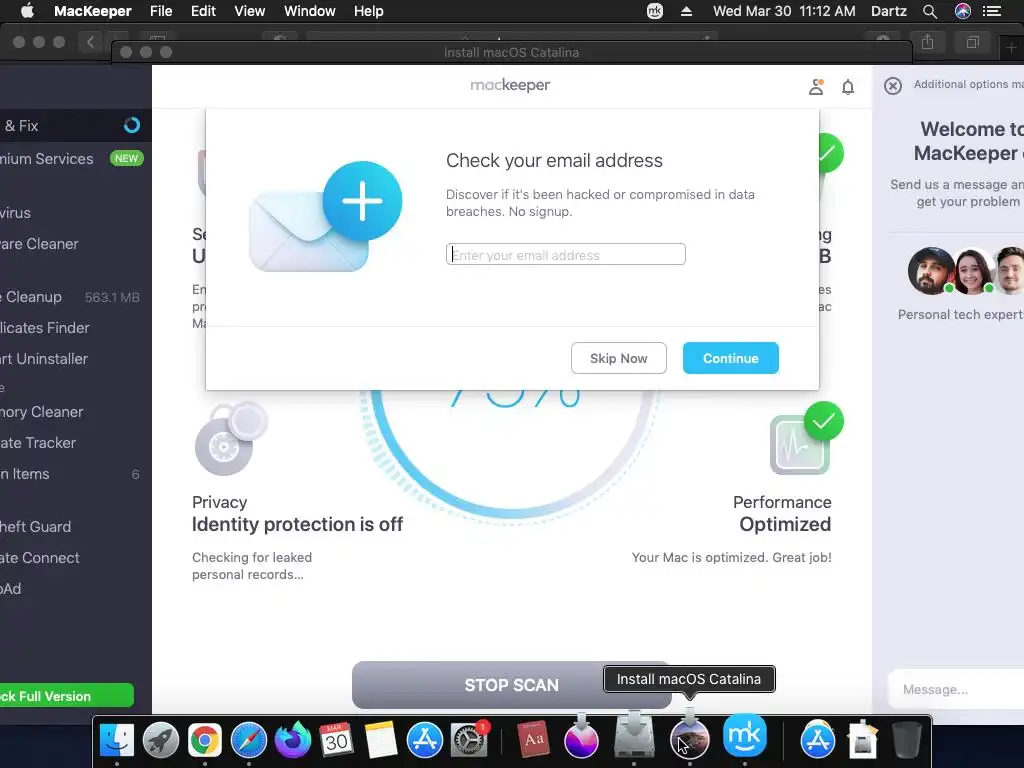Open the macOS Monterey installer dock icon

tap(581, 738)
